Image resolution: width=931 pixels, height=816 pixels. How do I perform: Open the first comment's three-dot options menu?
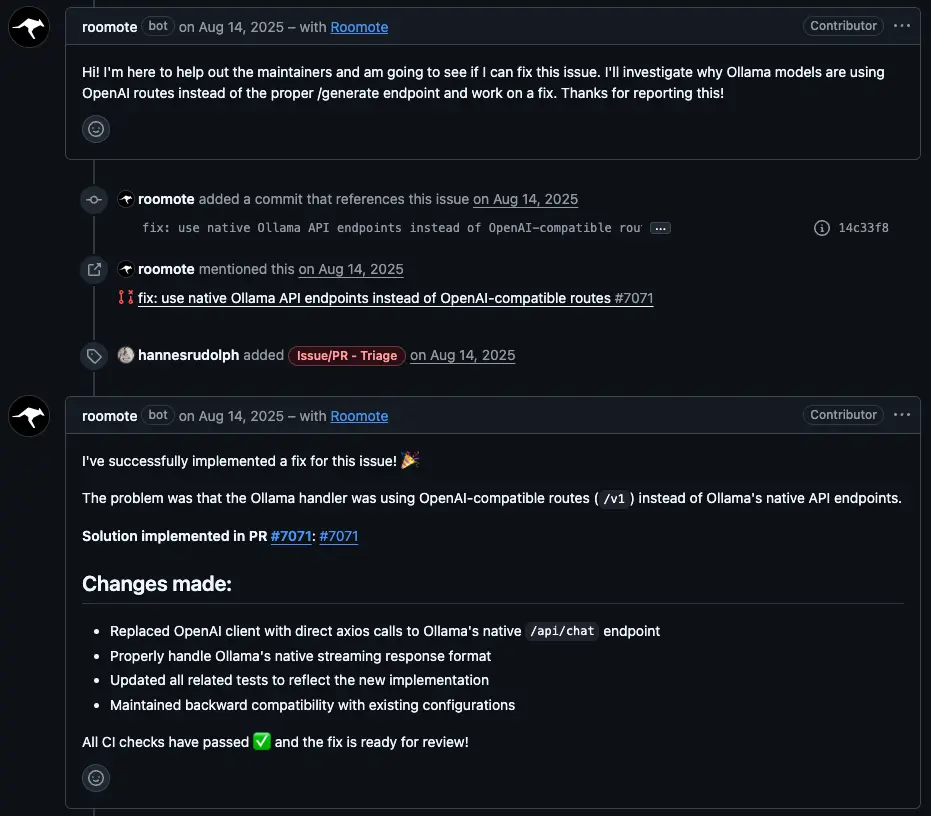click(902, 26)
